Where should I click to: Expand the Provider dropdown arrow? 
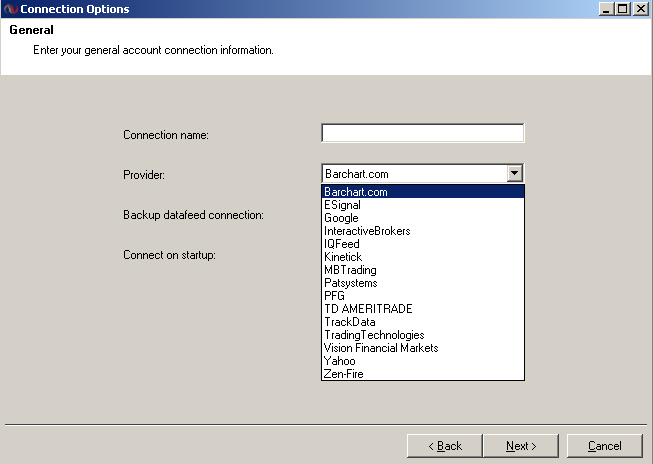click(514, 174)
